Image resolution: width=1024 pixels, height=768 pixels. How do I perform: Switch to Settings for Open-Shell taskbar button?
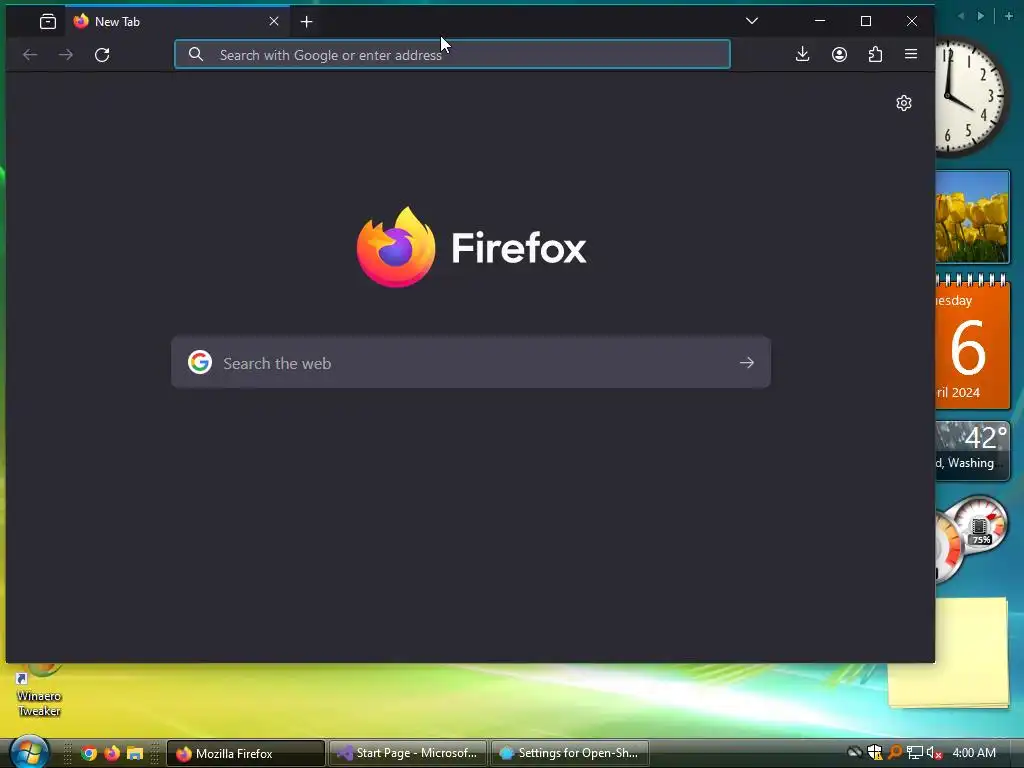(x=569, y=753)
